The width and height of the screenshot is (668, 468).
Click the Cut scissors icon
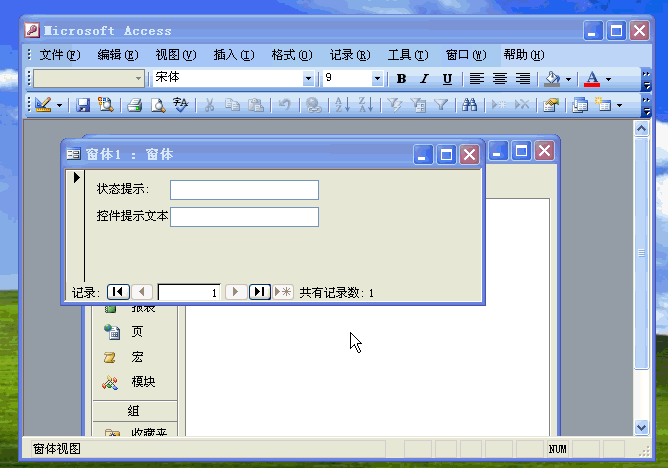point(209,105)
